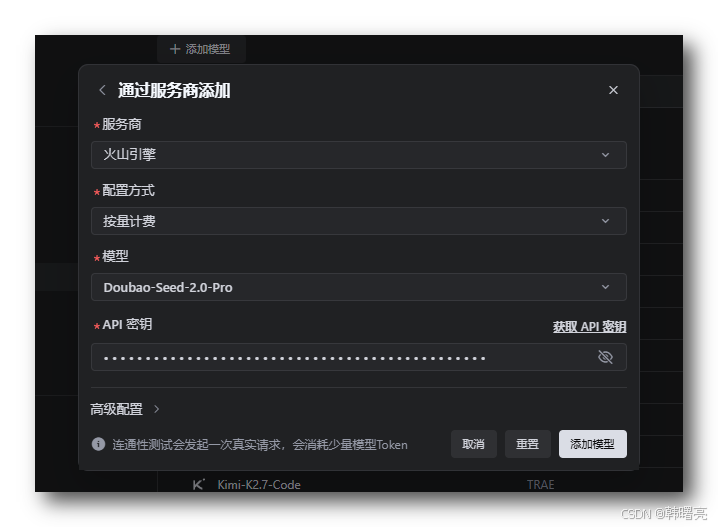This screenshot has width=718, height=527.
Task: Click the 取消 button
Action: (x=473, y=444)
